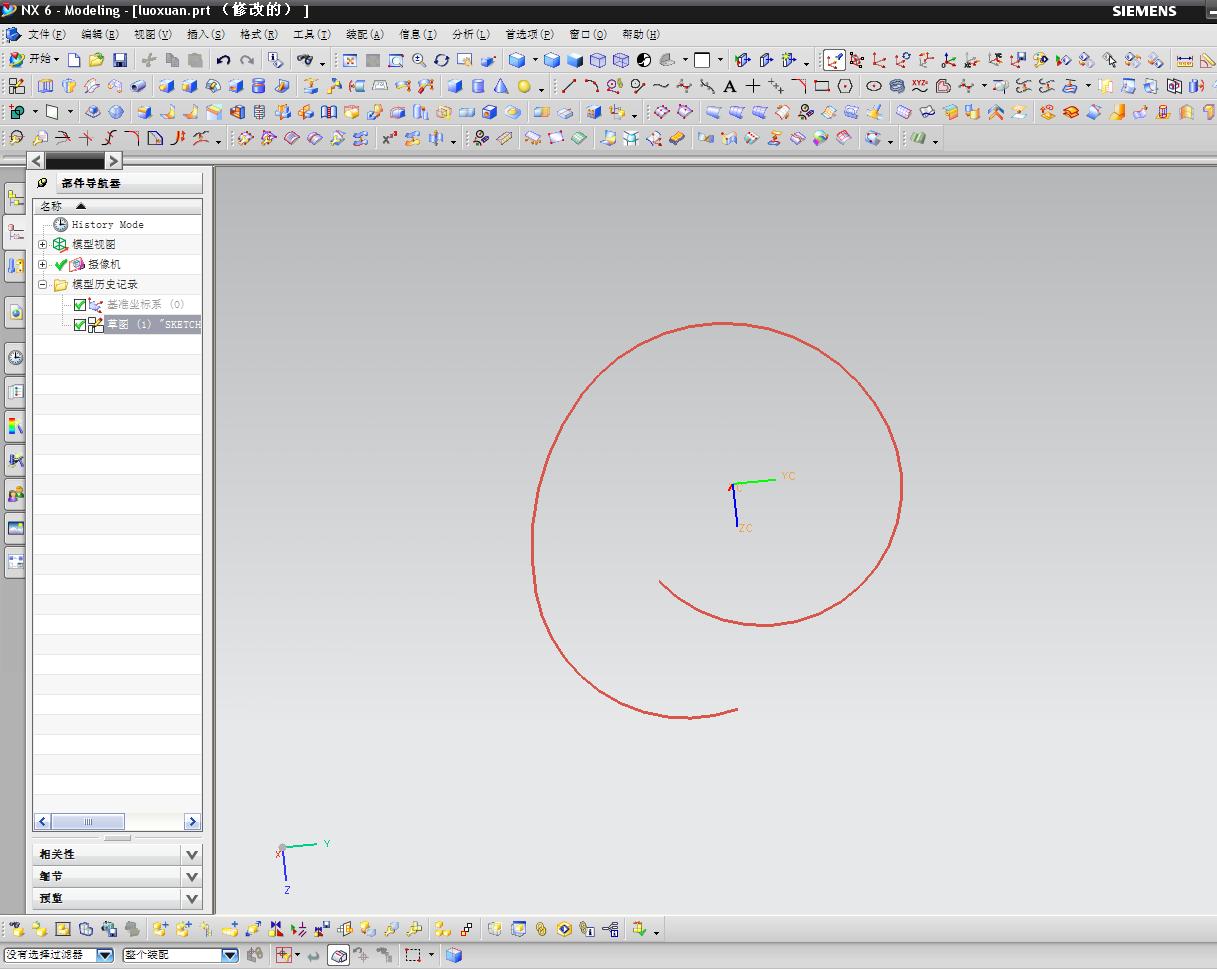This screenshot has width=1217, height=969.
Task: Create a new file with the New icon
Action: point(74,60)
